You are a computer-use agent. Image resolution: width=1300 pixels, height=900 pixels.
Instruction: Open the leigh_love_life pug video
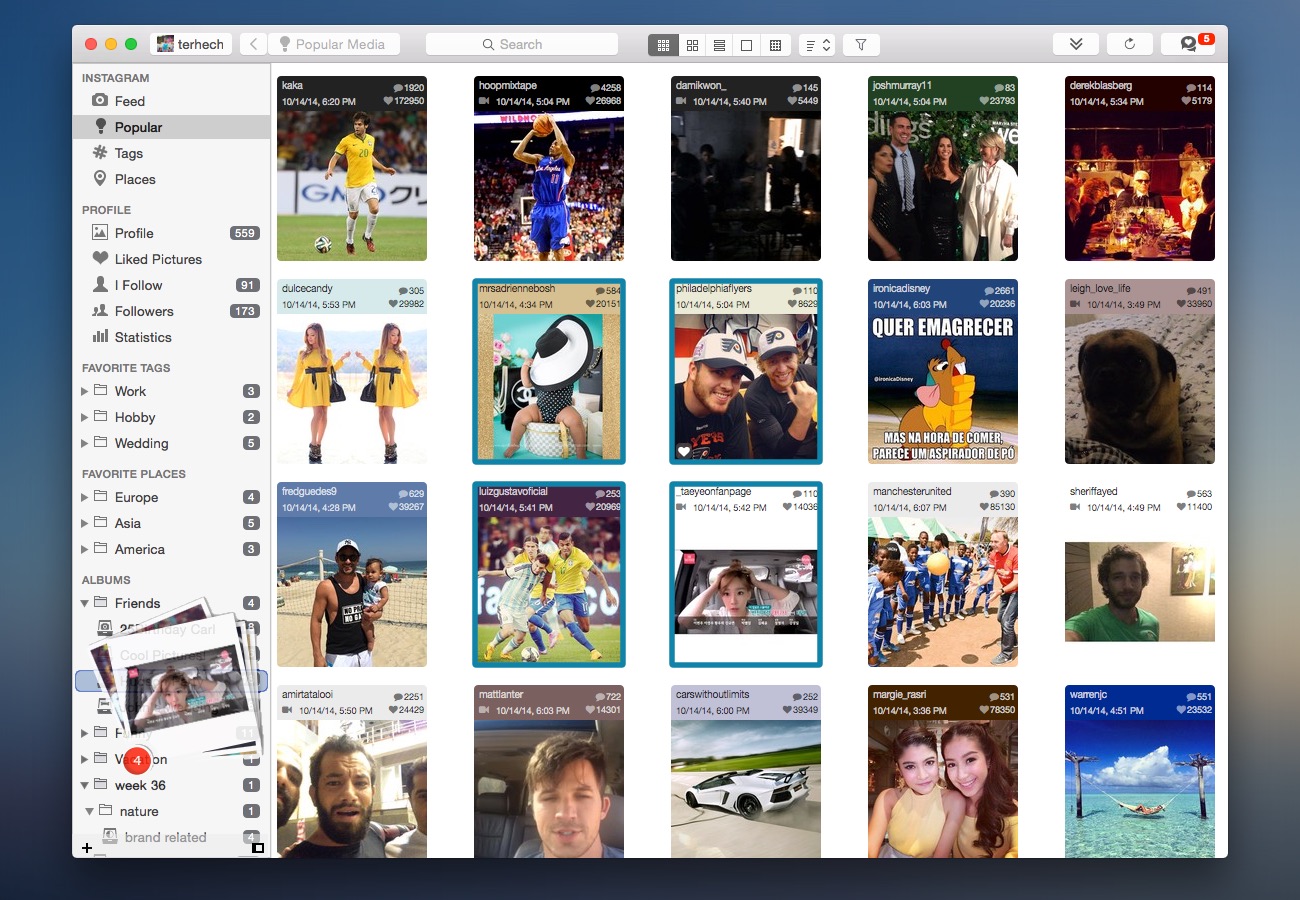click(1140, 372)
